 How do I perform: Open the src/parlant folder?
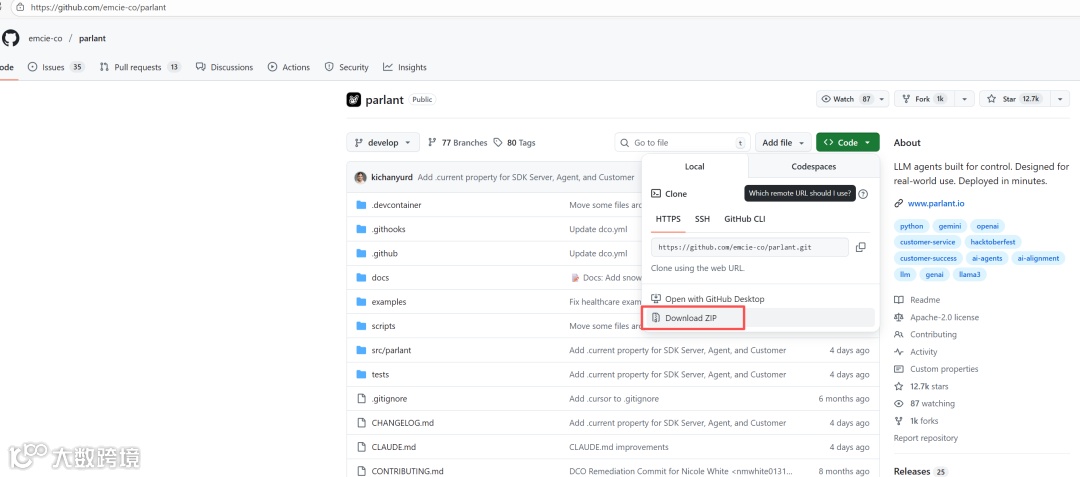click(x=391, y=350)
